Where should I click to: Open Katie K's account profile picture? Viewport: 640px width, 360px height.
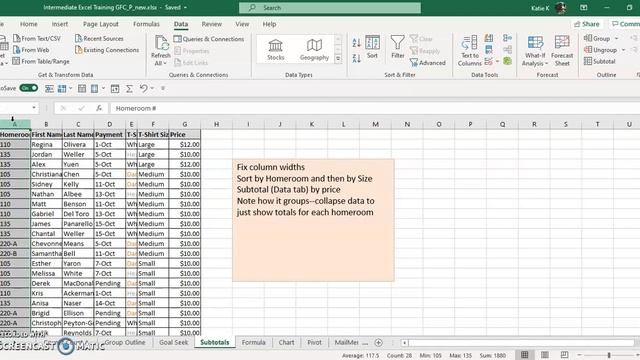coord(560,8)
